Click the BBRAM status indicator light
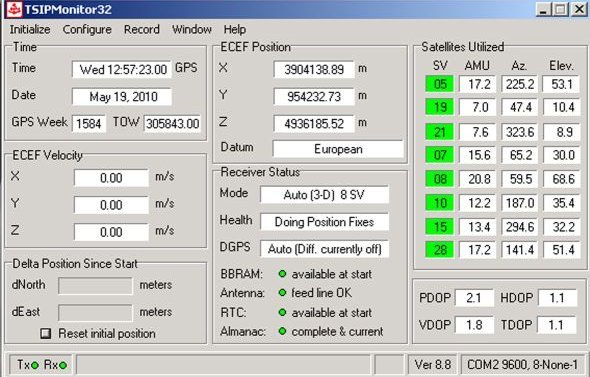Image resolution: width=590 pixels, height=377 pixels. [282, 274]
